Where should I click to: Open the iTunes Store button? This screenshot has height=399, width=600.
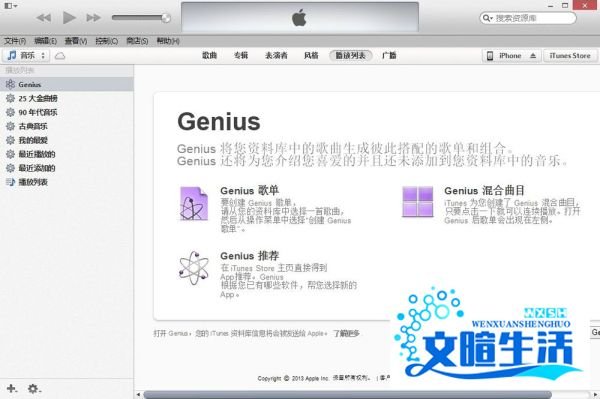click(570, 56)
